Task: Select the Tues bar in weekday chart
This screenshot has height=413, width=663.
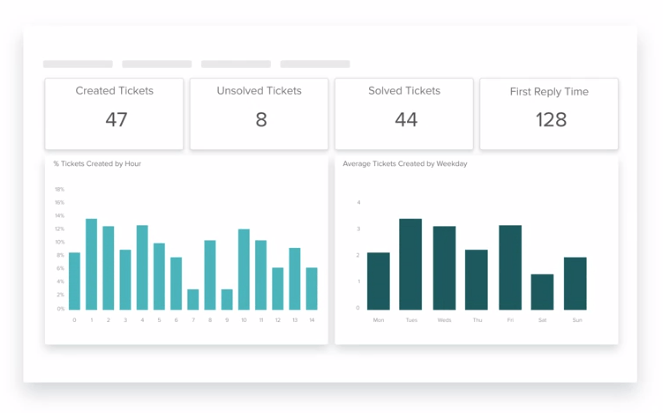Action: point(411,264)
